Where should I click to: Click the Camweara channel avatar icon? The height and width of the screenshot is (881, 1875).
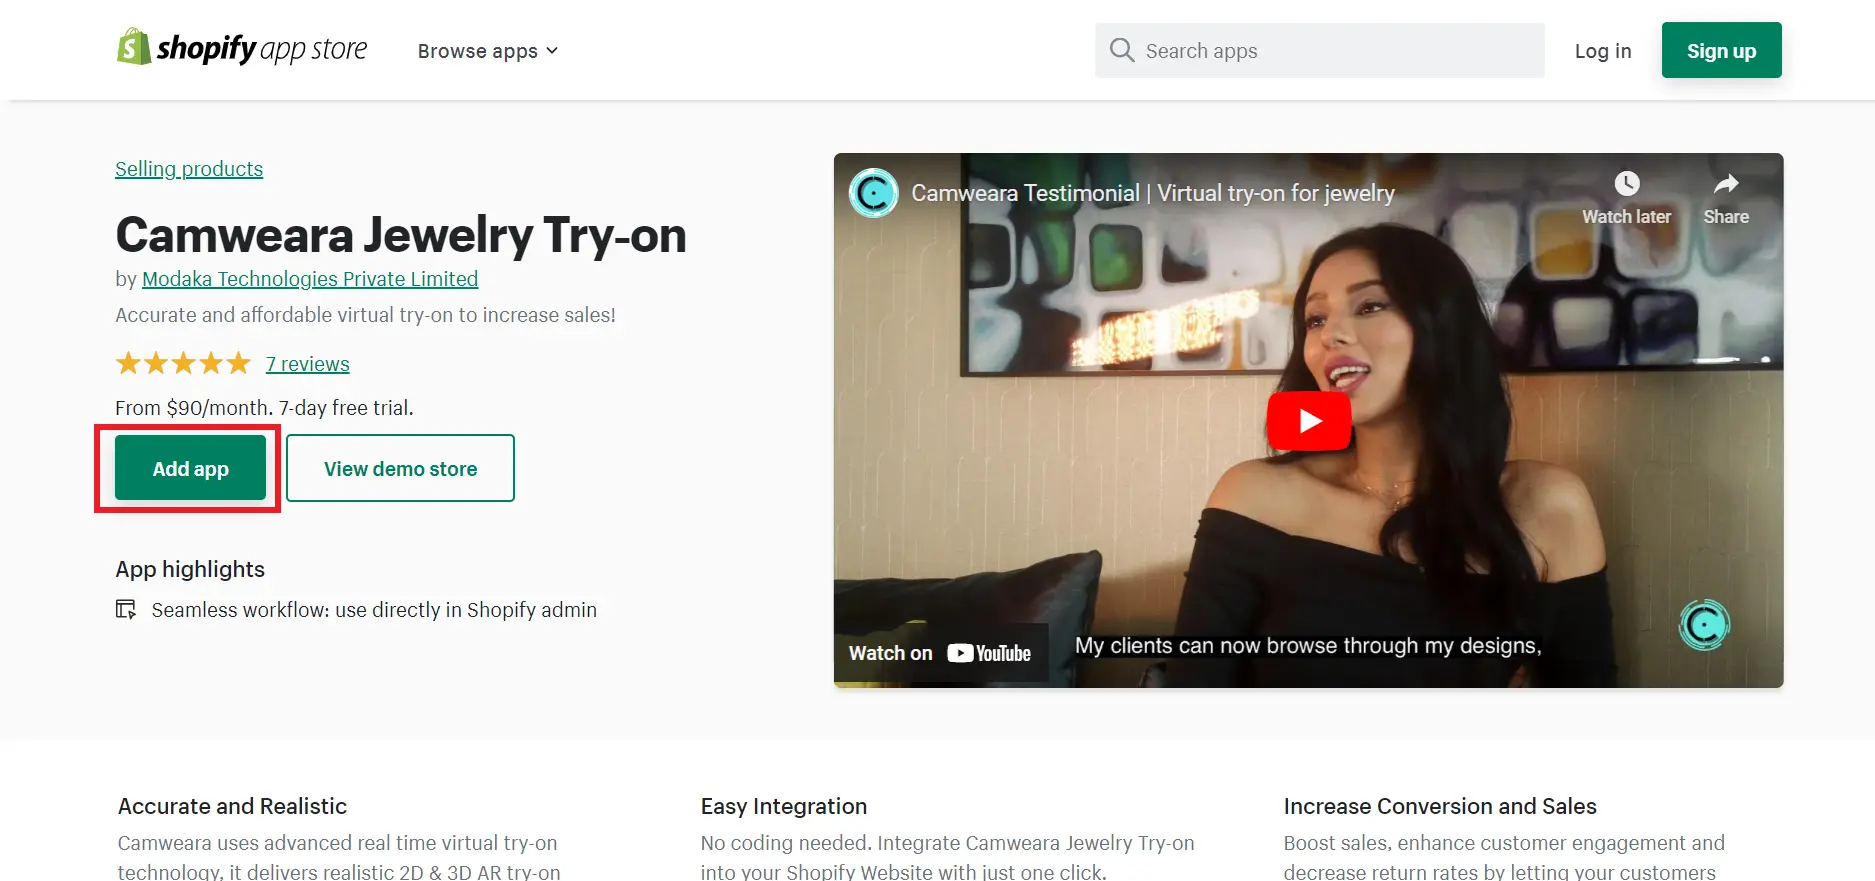[x=873, y=193]
